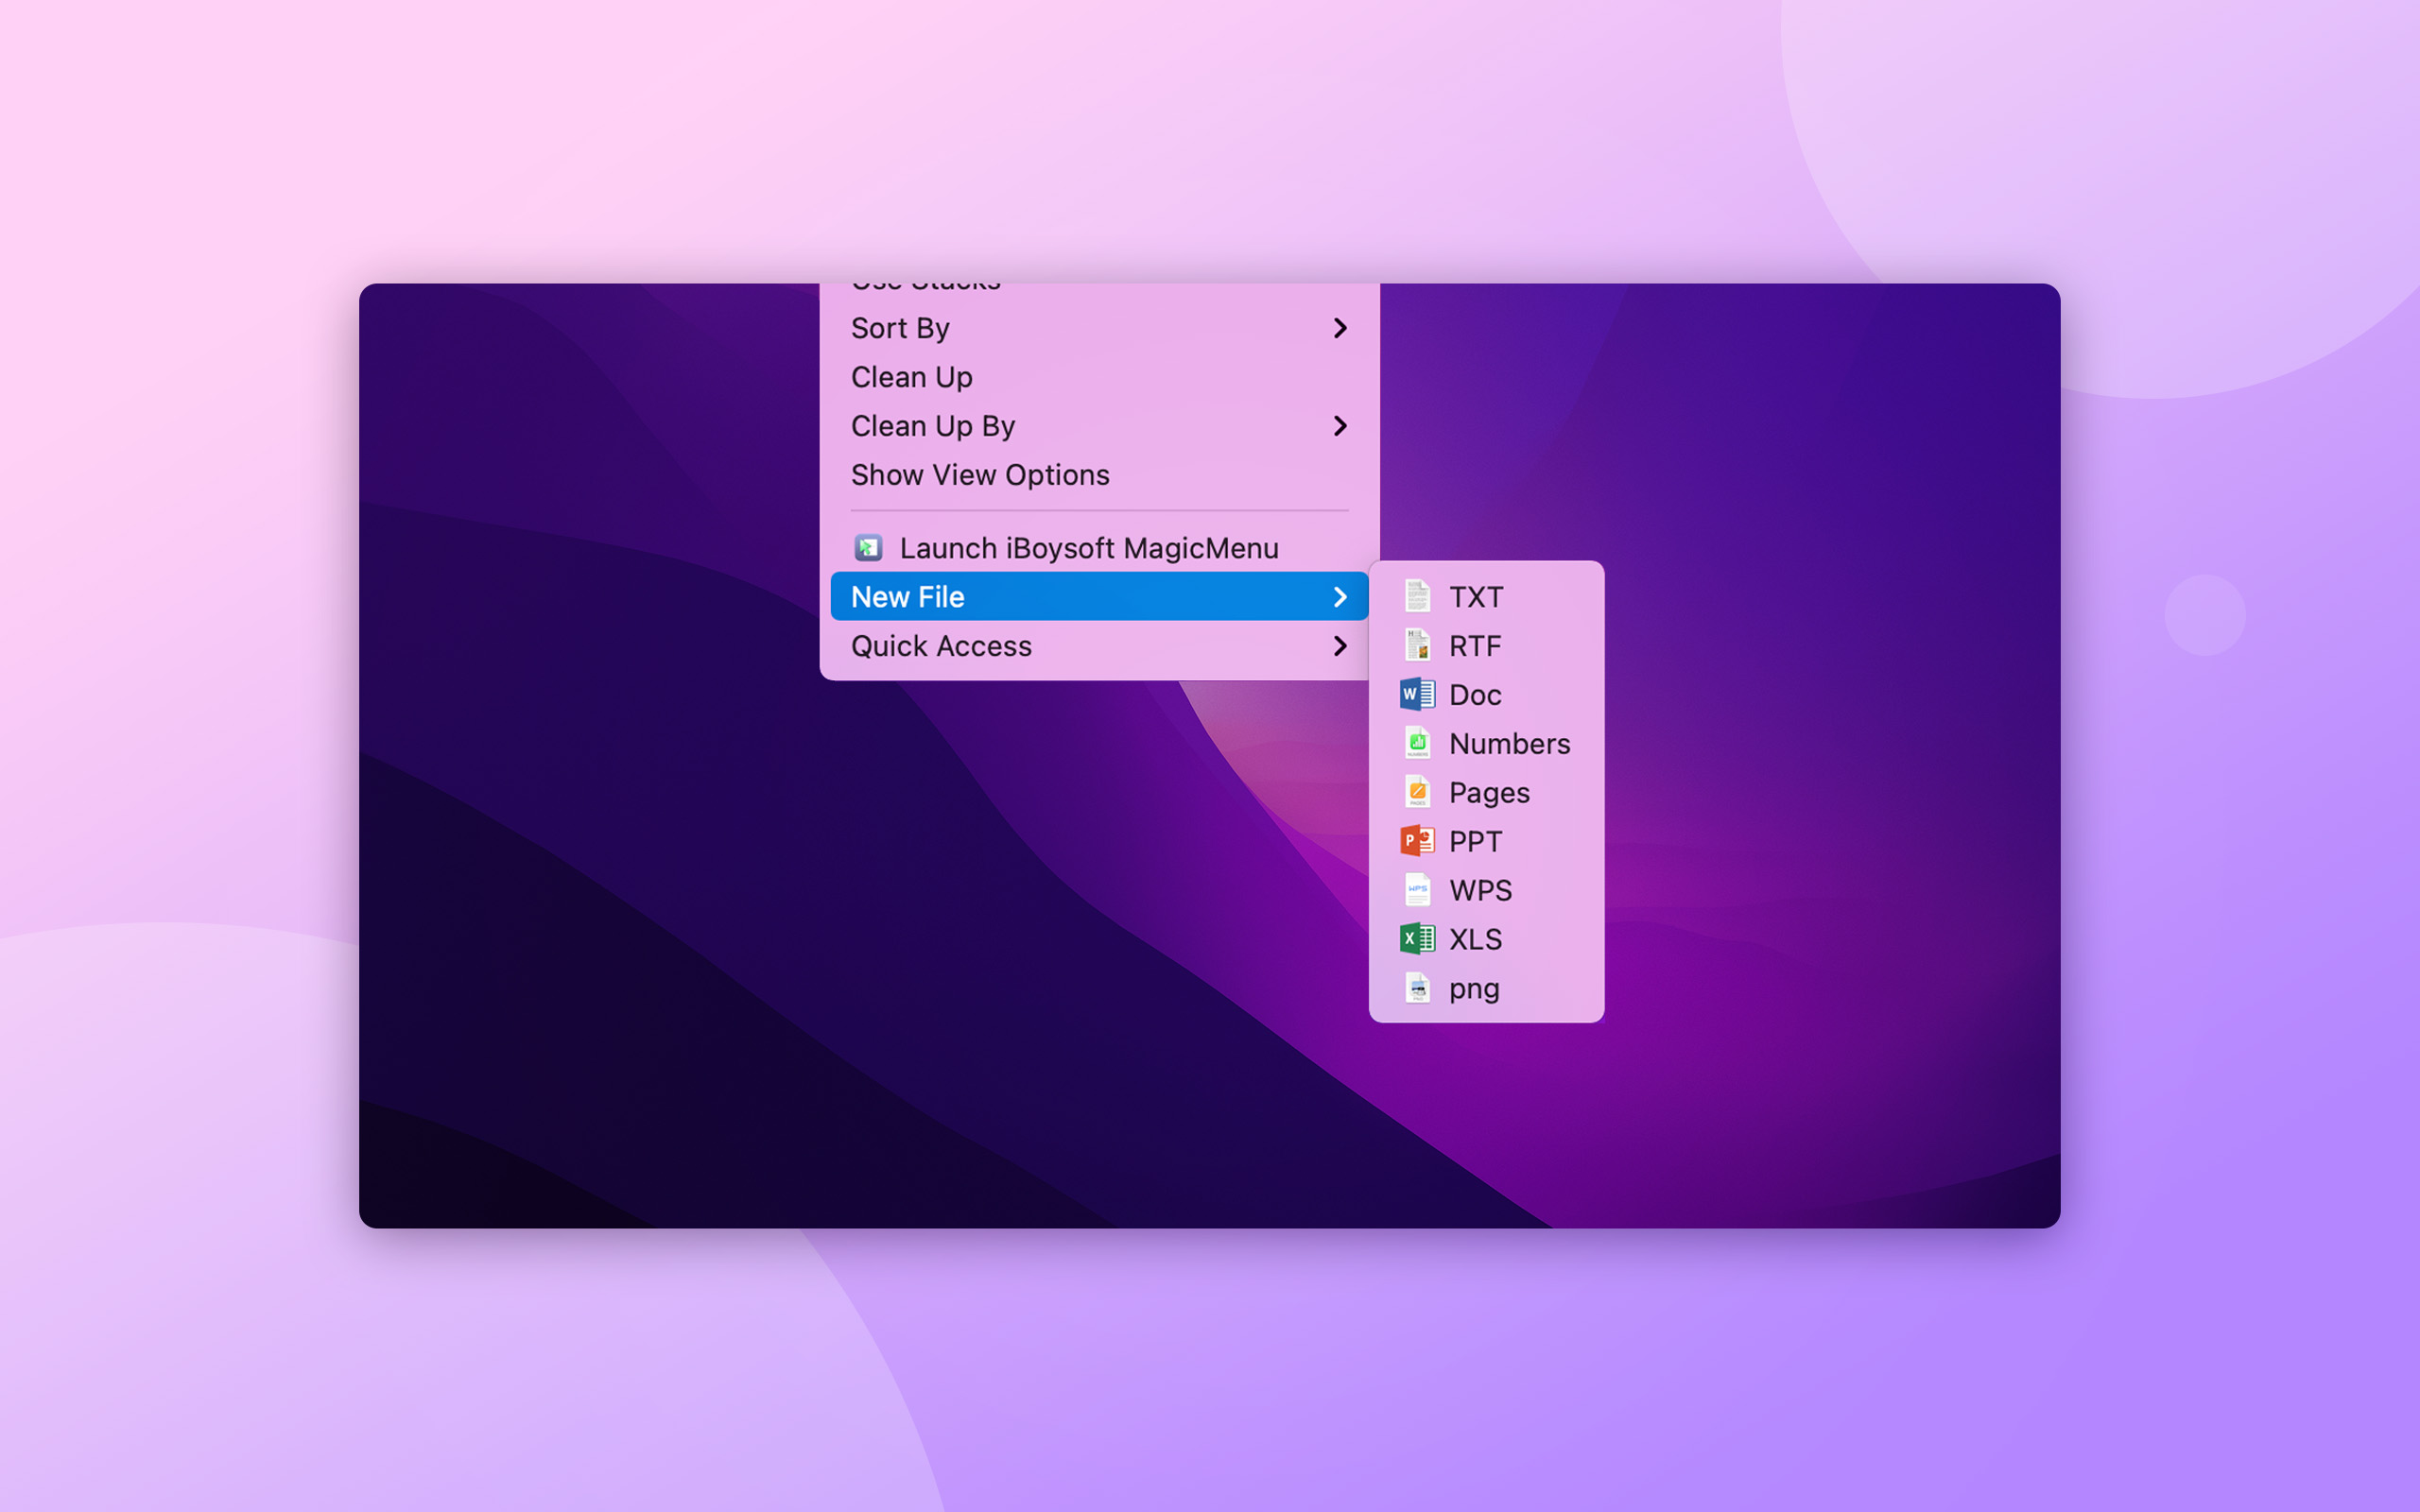Create a new png file
The image size is (2420, 1512).
click(1486, 989)
